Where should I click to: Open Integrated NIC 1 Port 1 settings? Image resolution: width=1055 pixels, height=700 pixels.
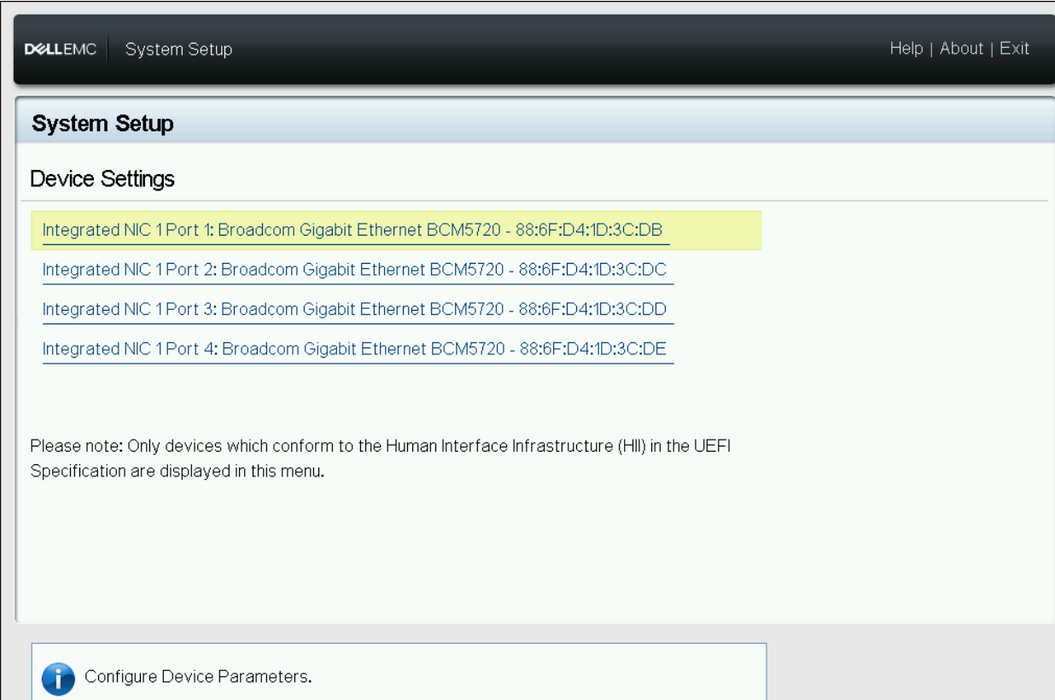point(353,230)
